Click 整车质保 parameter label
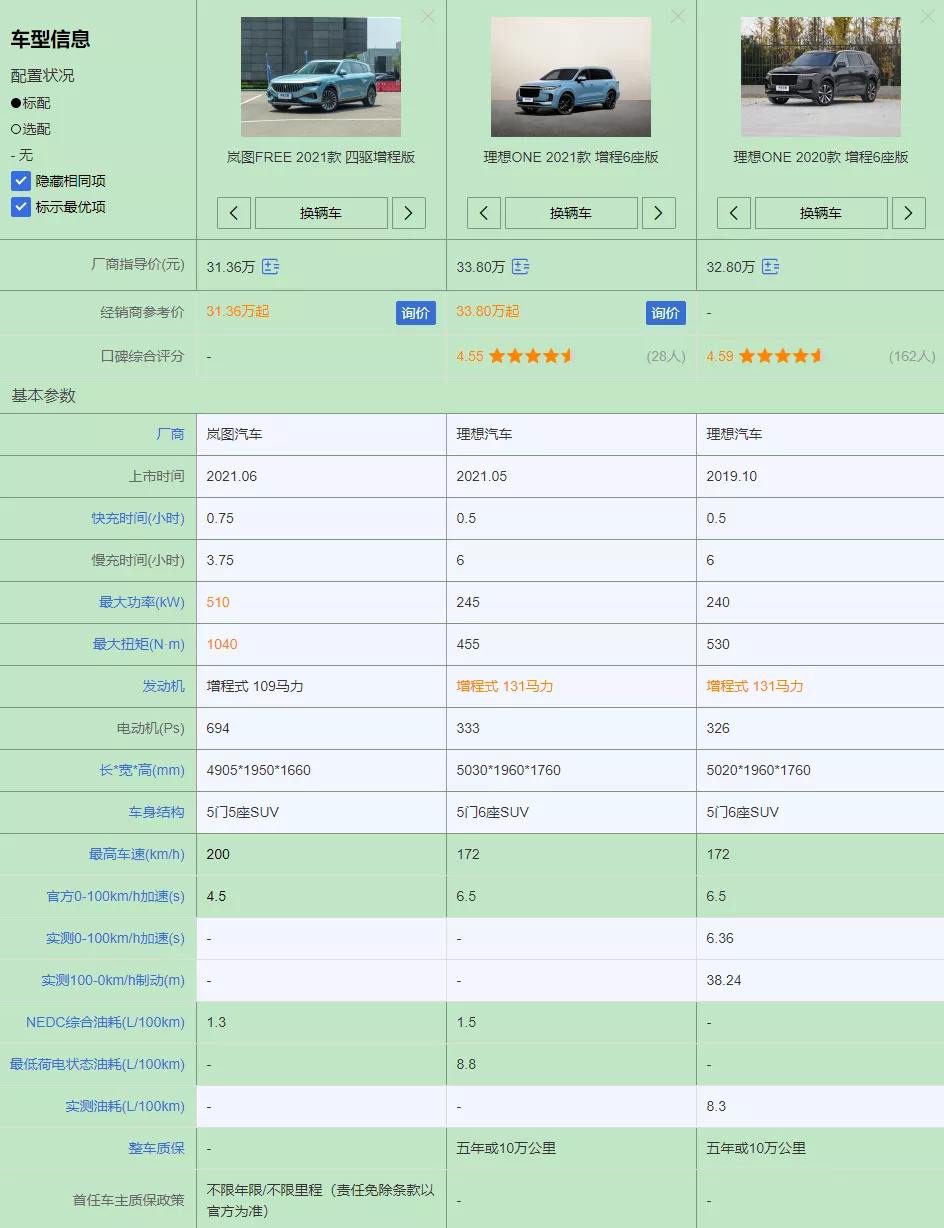The image size is (944, 1228). pos(157,1148)
